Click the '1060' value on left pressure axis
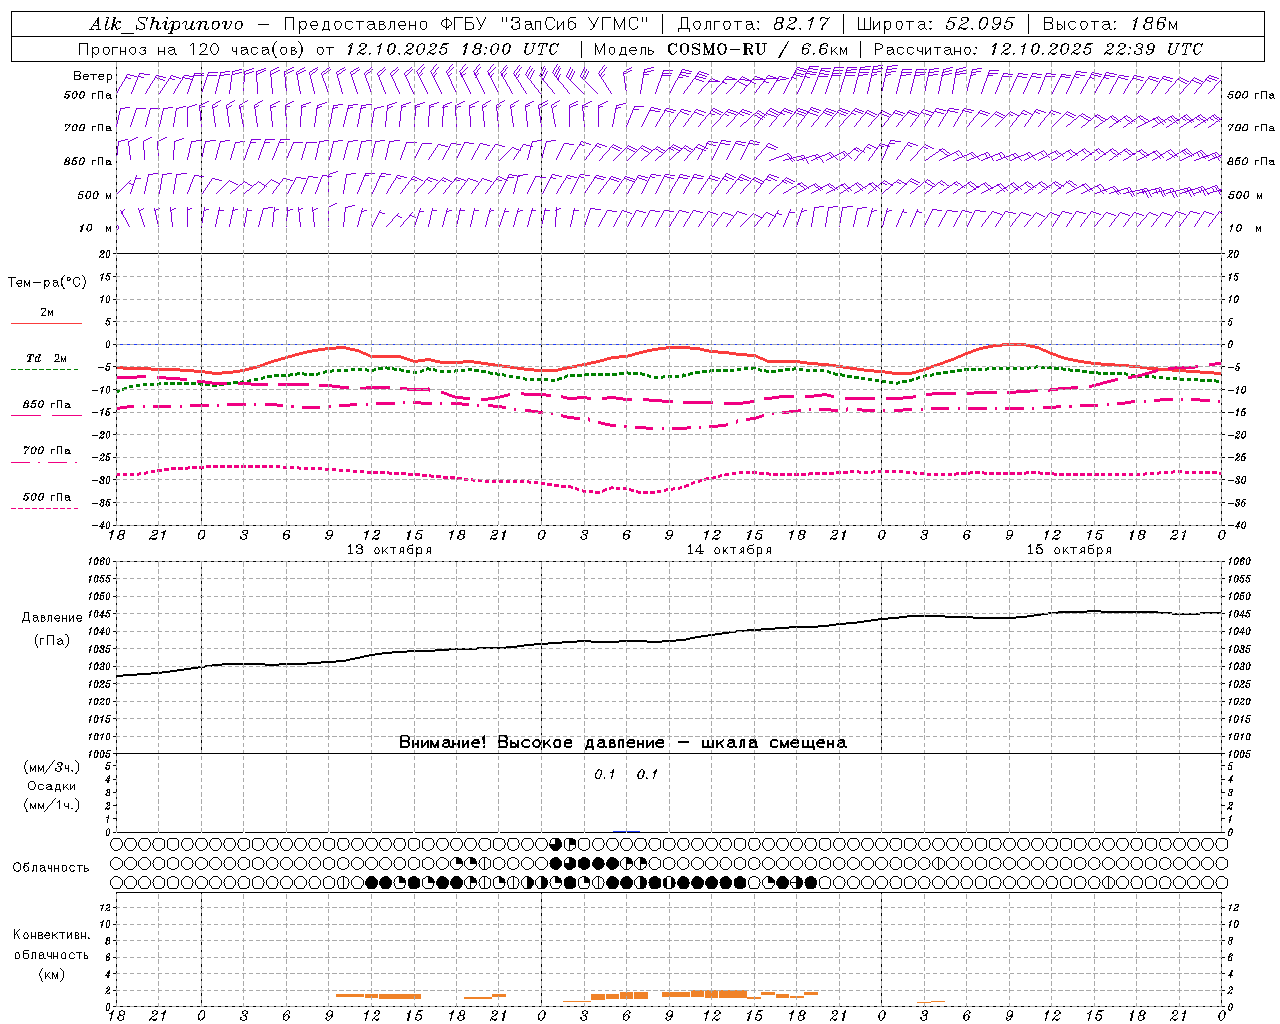Screen dimensions: 1280x1024 point(99,562)
